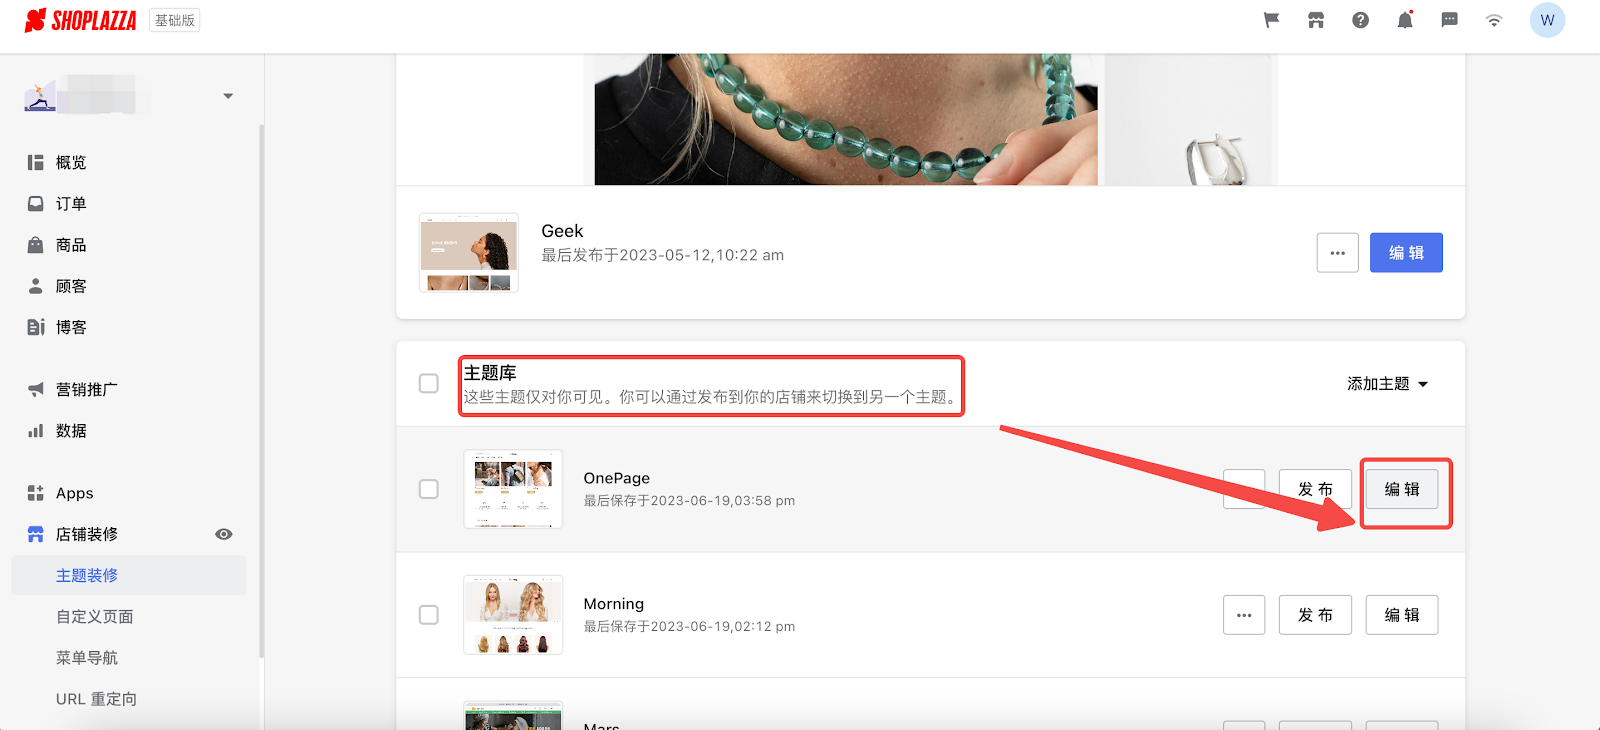Check the OnePage theme checkbox
This screenshot has width=1600, height=730.
pyautogui.click(x=429, y=489)
